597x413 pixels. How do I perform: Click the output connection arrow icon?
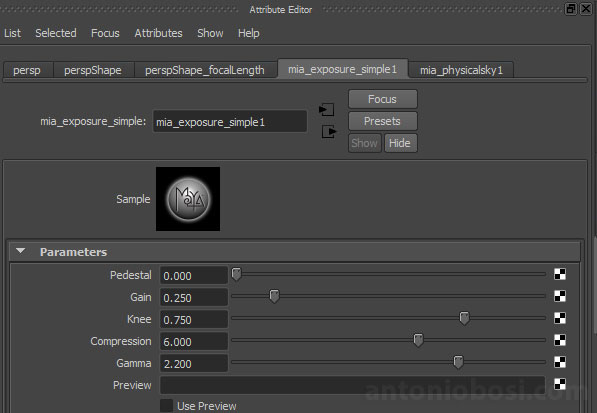click(x=329, y=132)
